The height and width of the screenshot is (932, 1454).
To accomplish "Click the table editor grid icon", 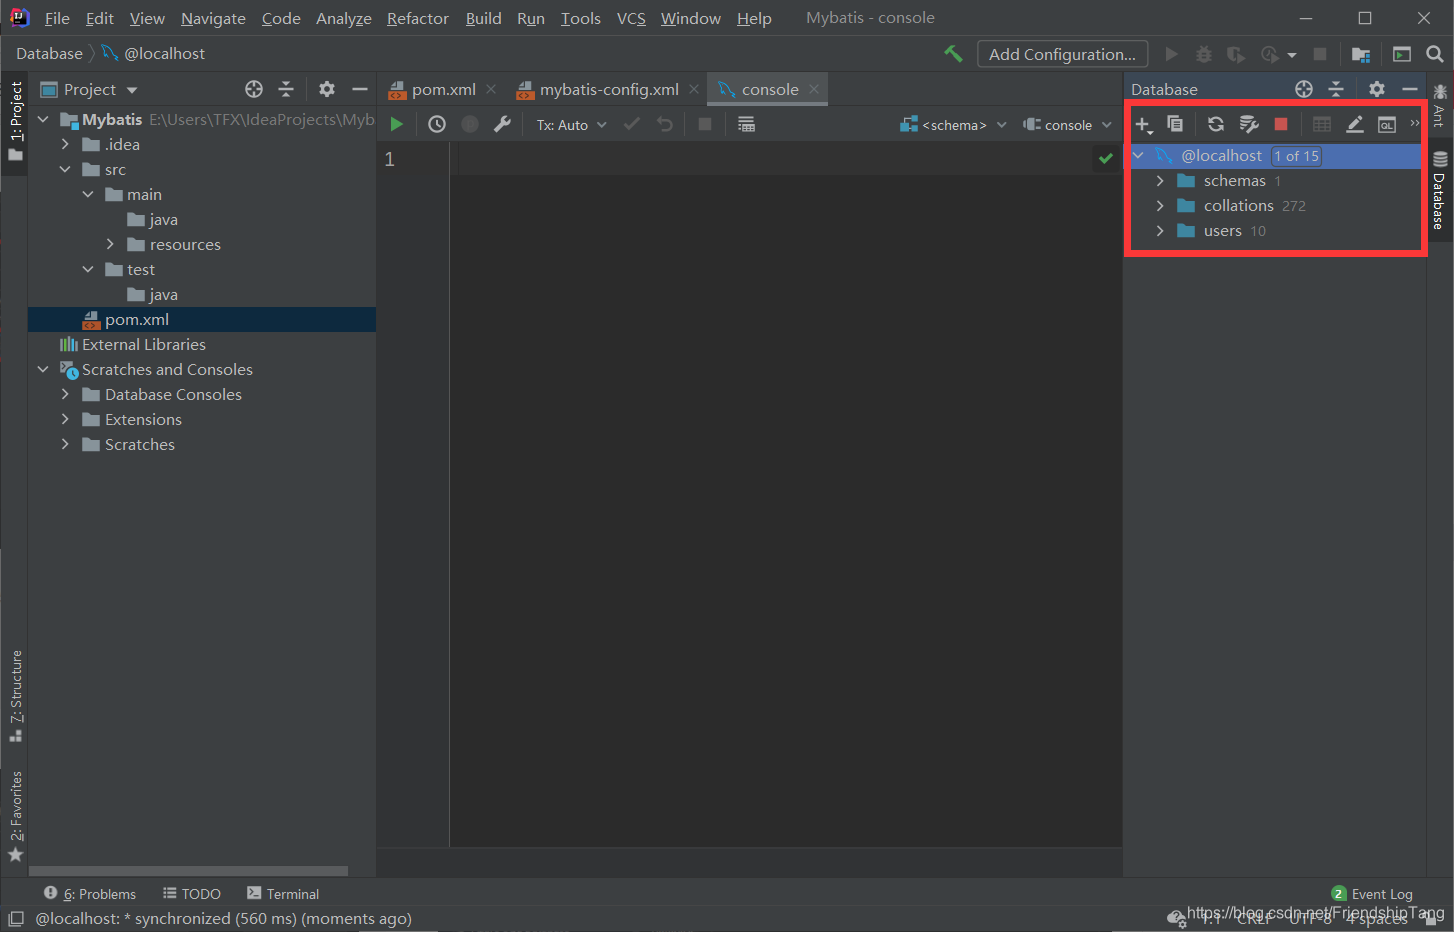I will [x=1322, y=124].
